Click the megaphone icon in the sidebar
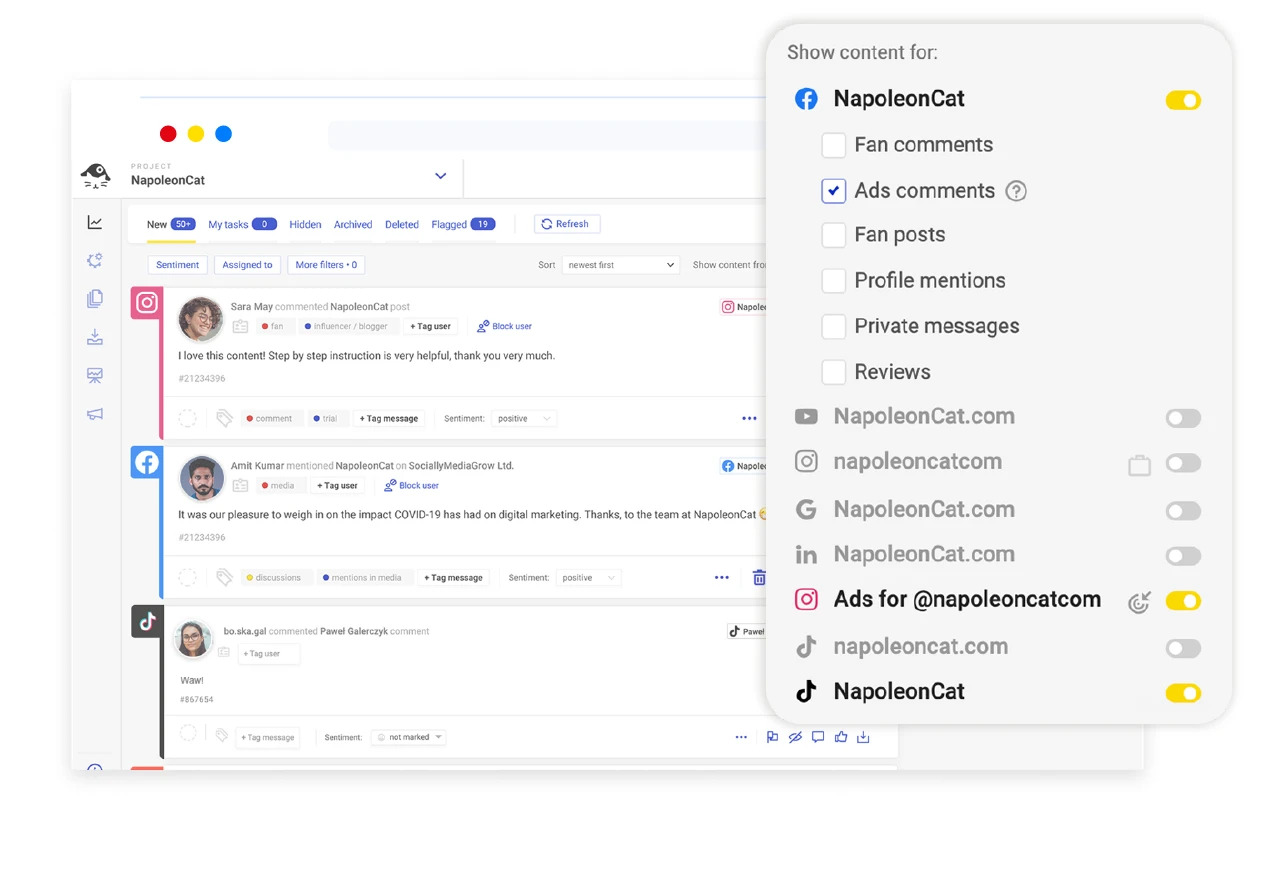This screenshot has height=889, width=1281. coord(95,414)
